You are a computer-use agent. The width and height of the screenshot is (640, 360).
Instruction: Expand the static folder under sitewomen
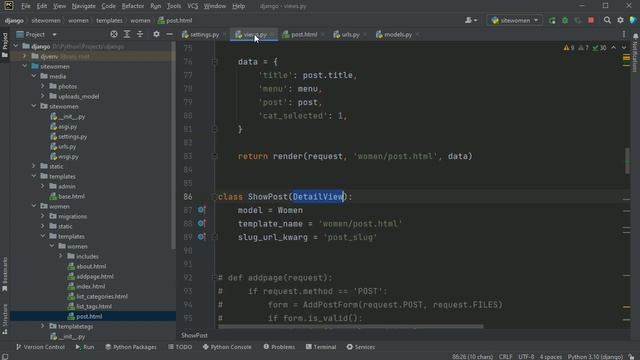[x=34, y=166]
